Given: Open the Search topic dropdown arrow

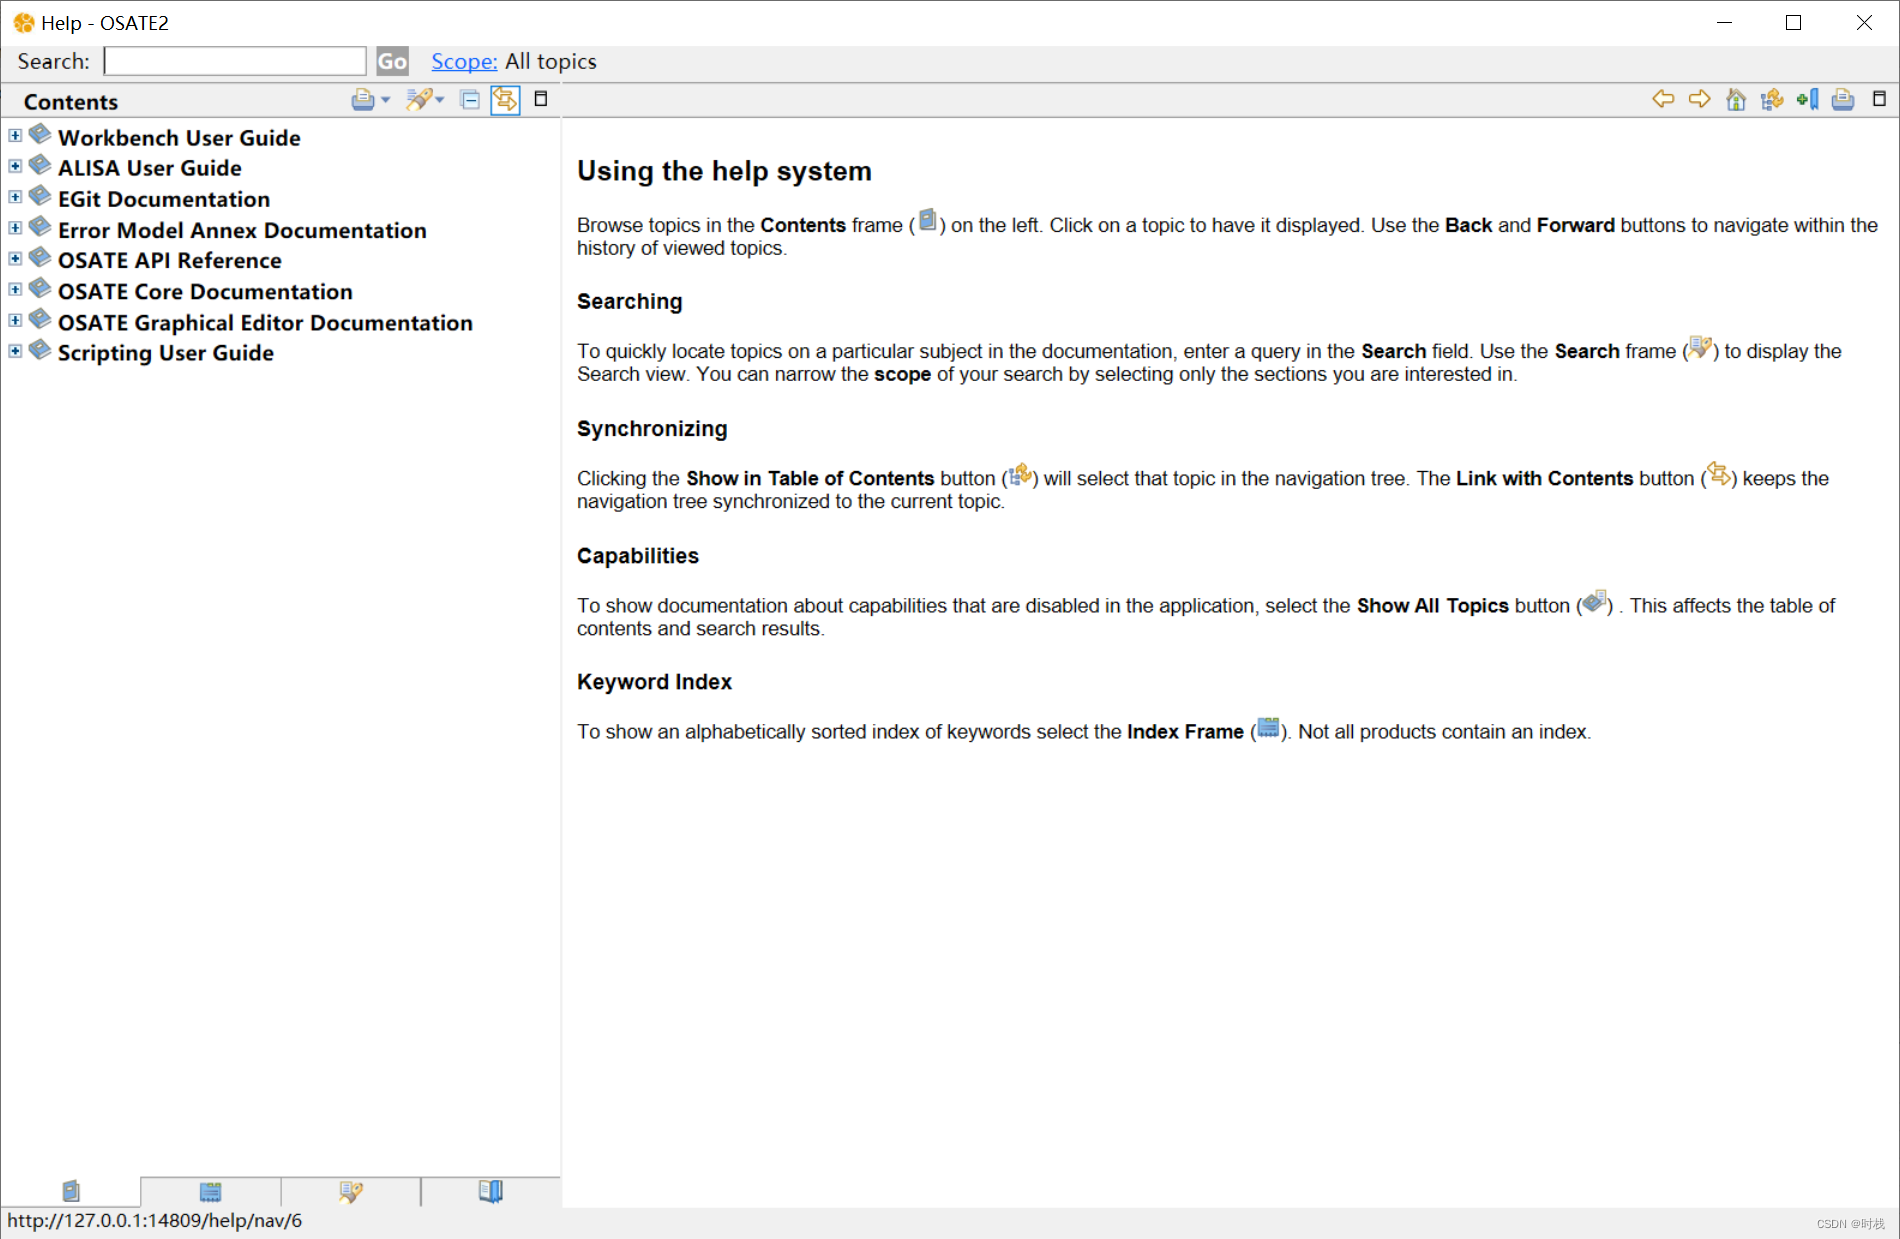Looking at the screenshot, I should pyautogui.click(x=440, y=100).
